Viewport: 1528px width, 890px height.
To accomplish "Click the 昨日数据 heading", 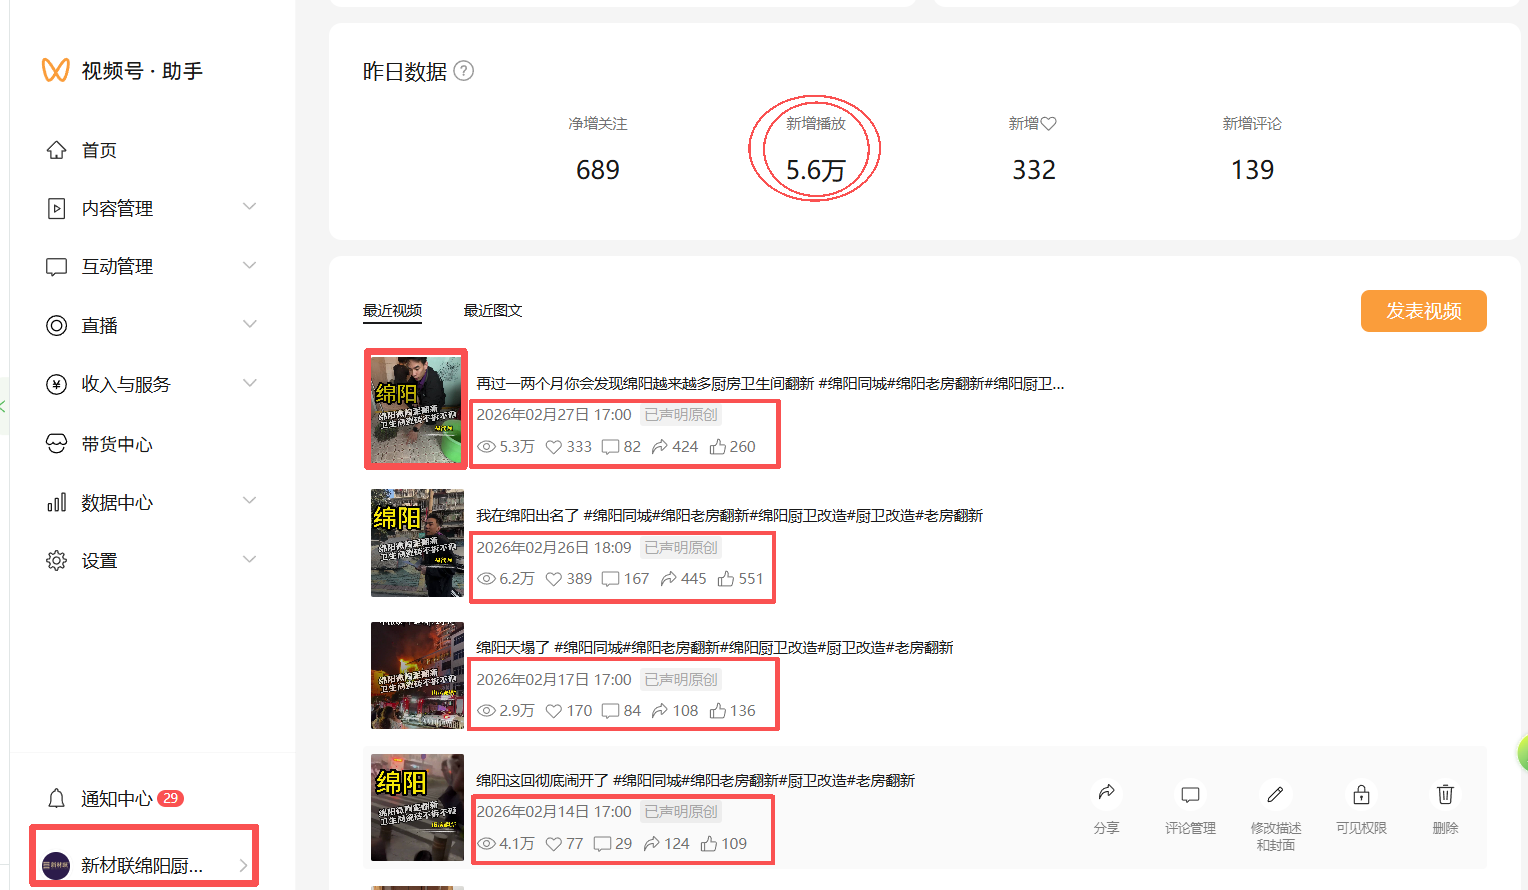I will click(405, 72).
